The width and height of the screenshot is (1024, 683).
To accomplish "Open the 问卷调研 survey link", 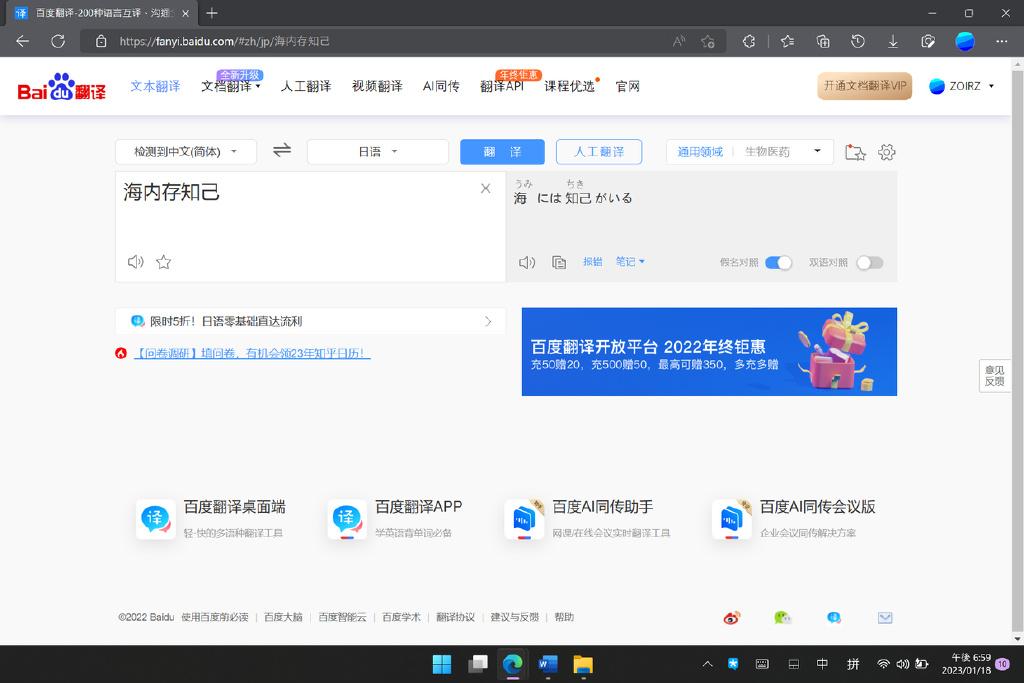I will coord(252,353).
